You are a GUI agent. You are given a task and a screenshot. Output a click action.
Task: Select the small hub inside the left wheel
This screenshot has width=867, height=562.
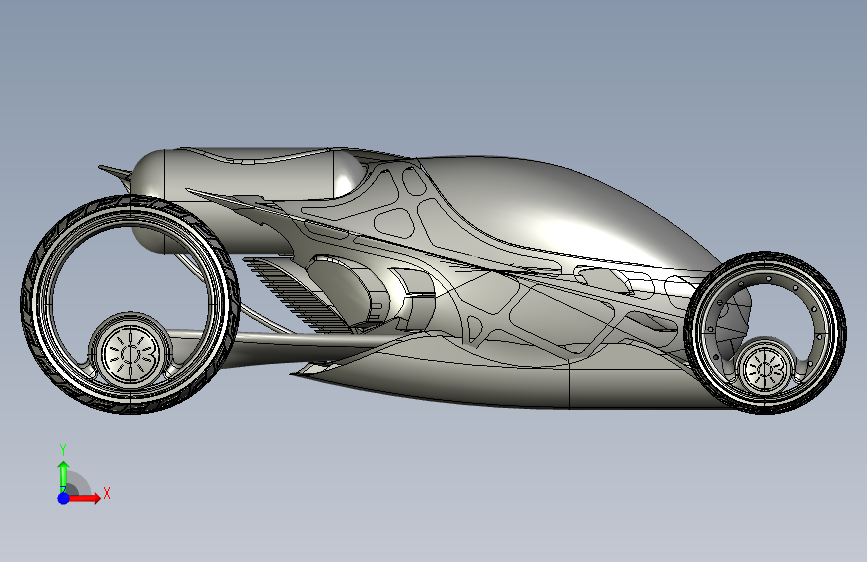point(131,353)
